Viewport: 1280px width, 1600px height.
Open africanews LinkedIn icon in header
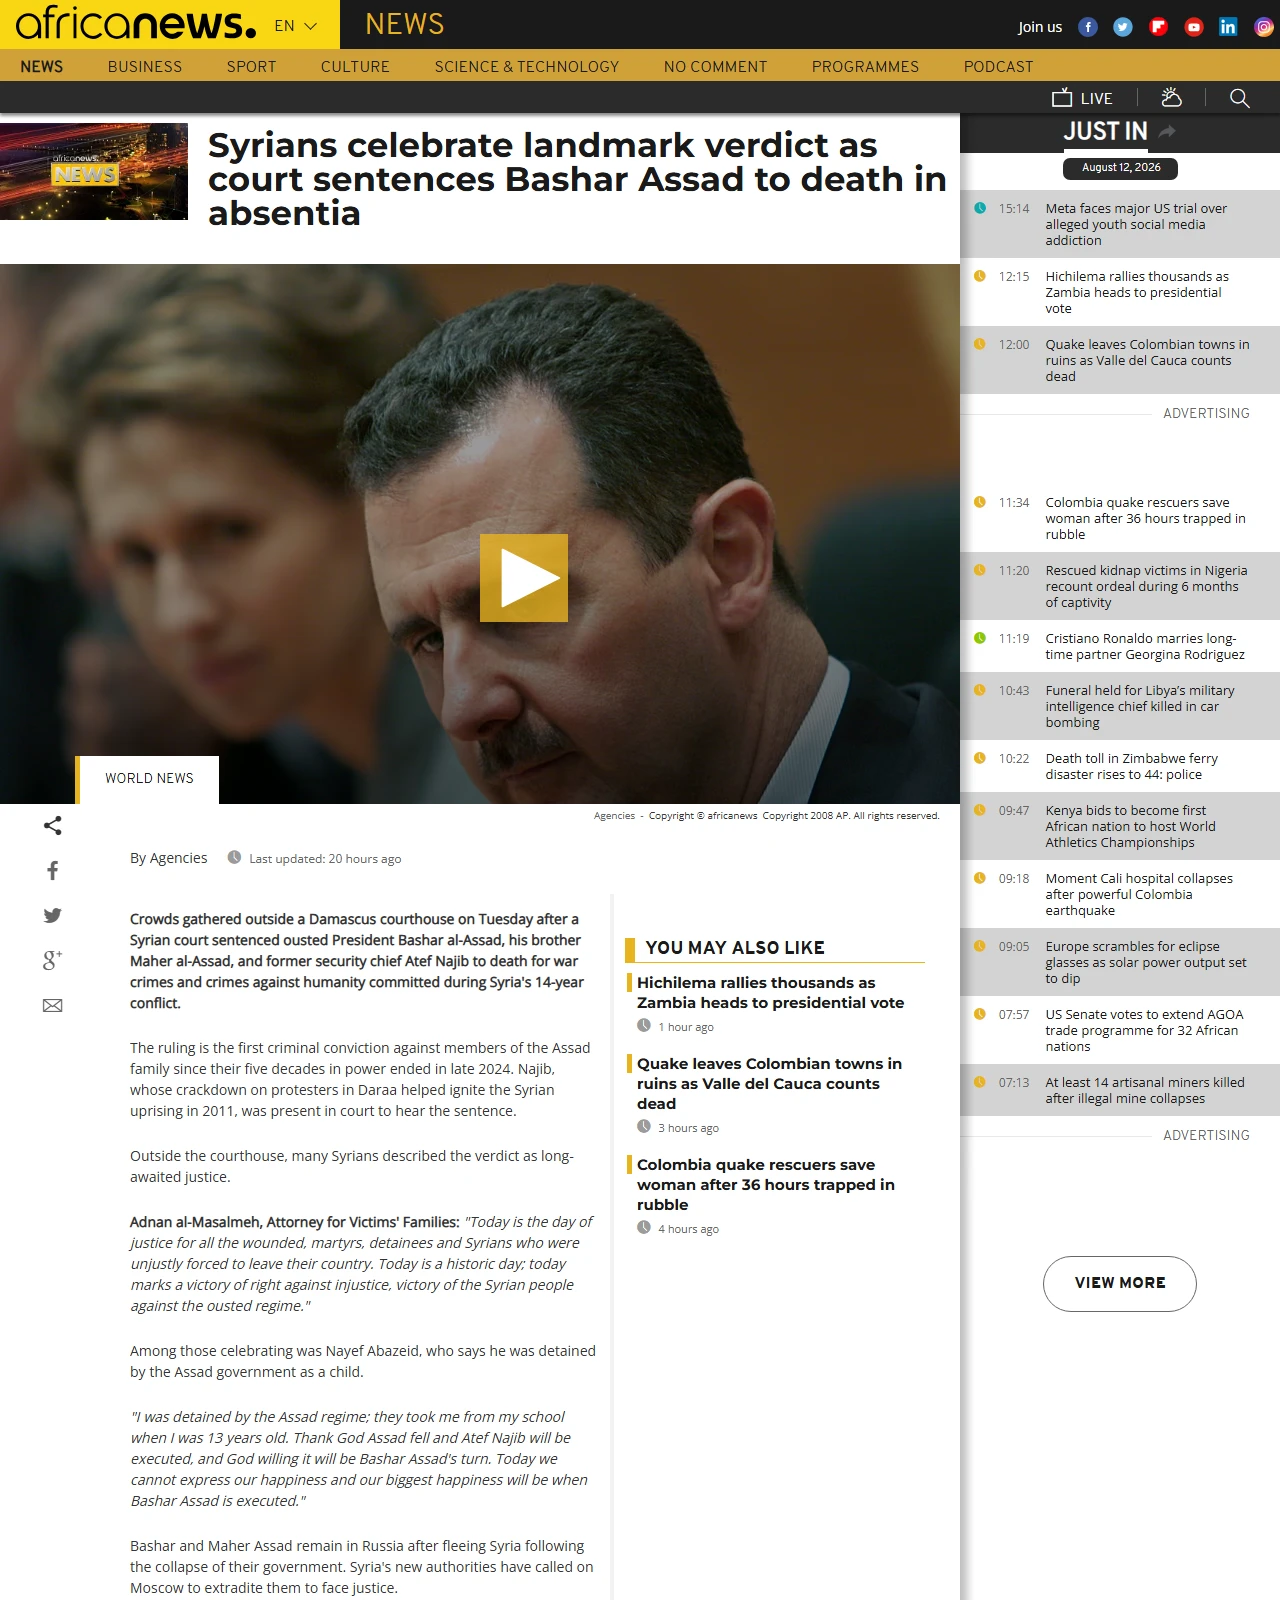[1228, 27]
